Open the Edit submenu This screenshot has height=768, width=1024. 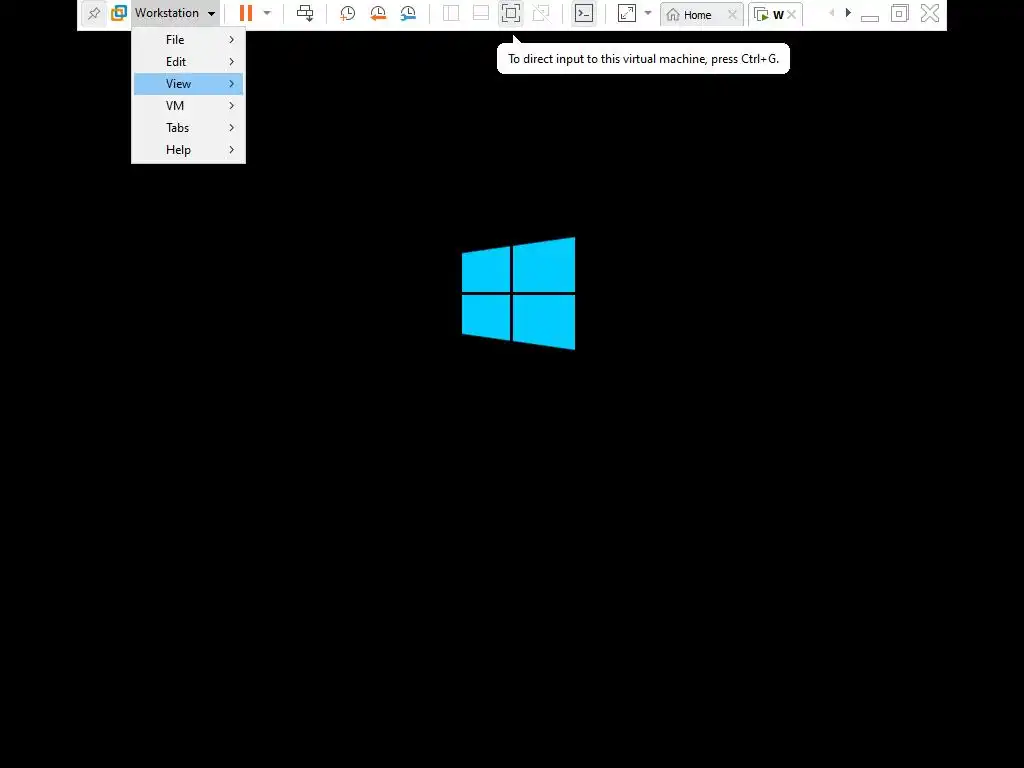189,61
